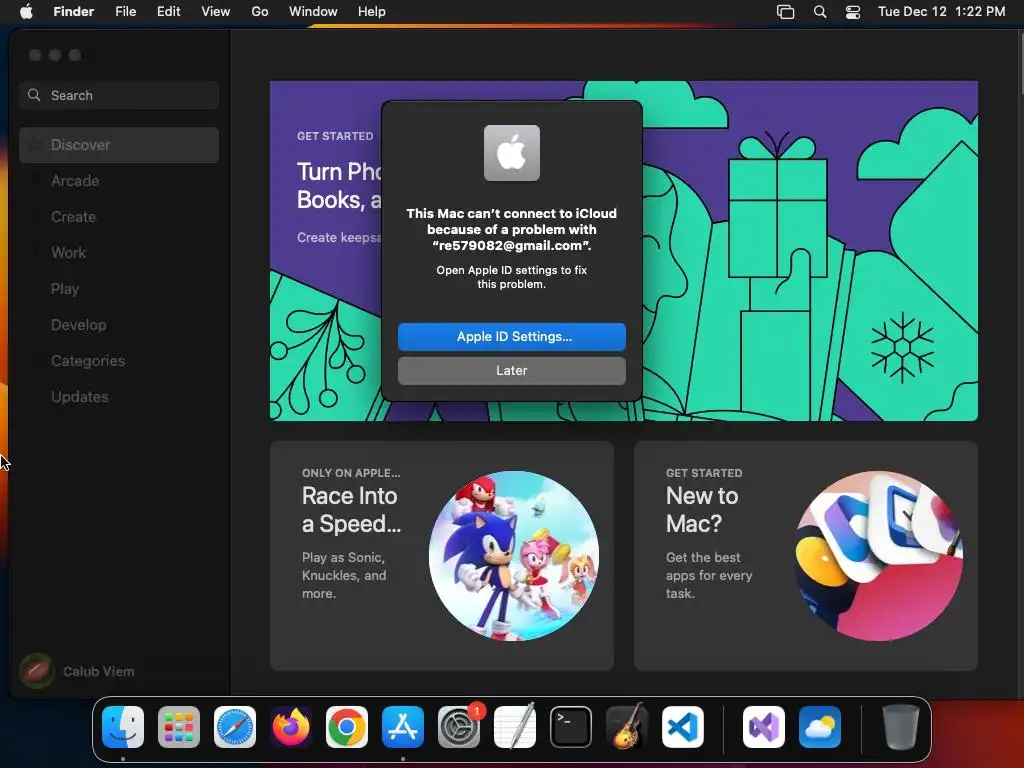Image resolution: width=1024 pixels, height=768 pixels.
Task: Open the New to Mac? card
Action: point(806,556)
